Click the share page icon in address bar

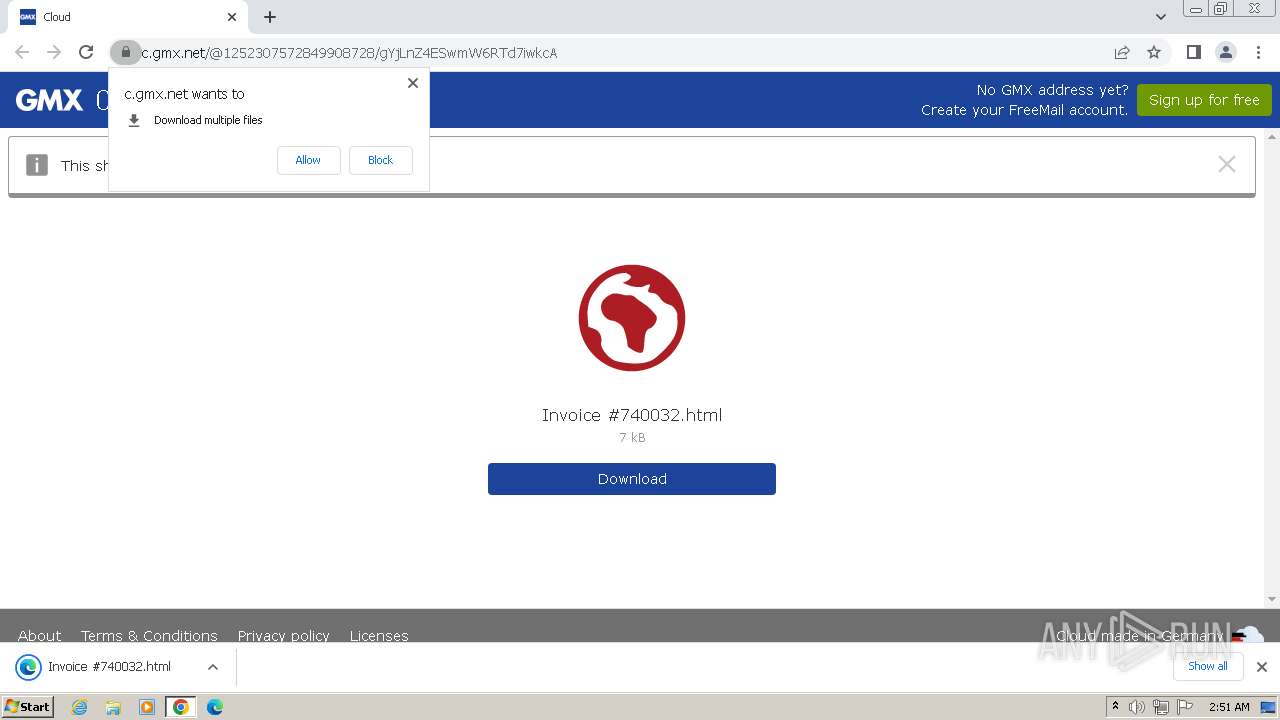coord(1122,52)
